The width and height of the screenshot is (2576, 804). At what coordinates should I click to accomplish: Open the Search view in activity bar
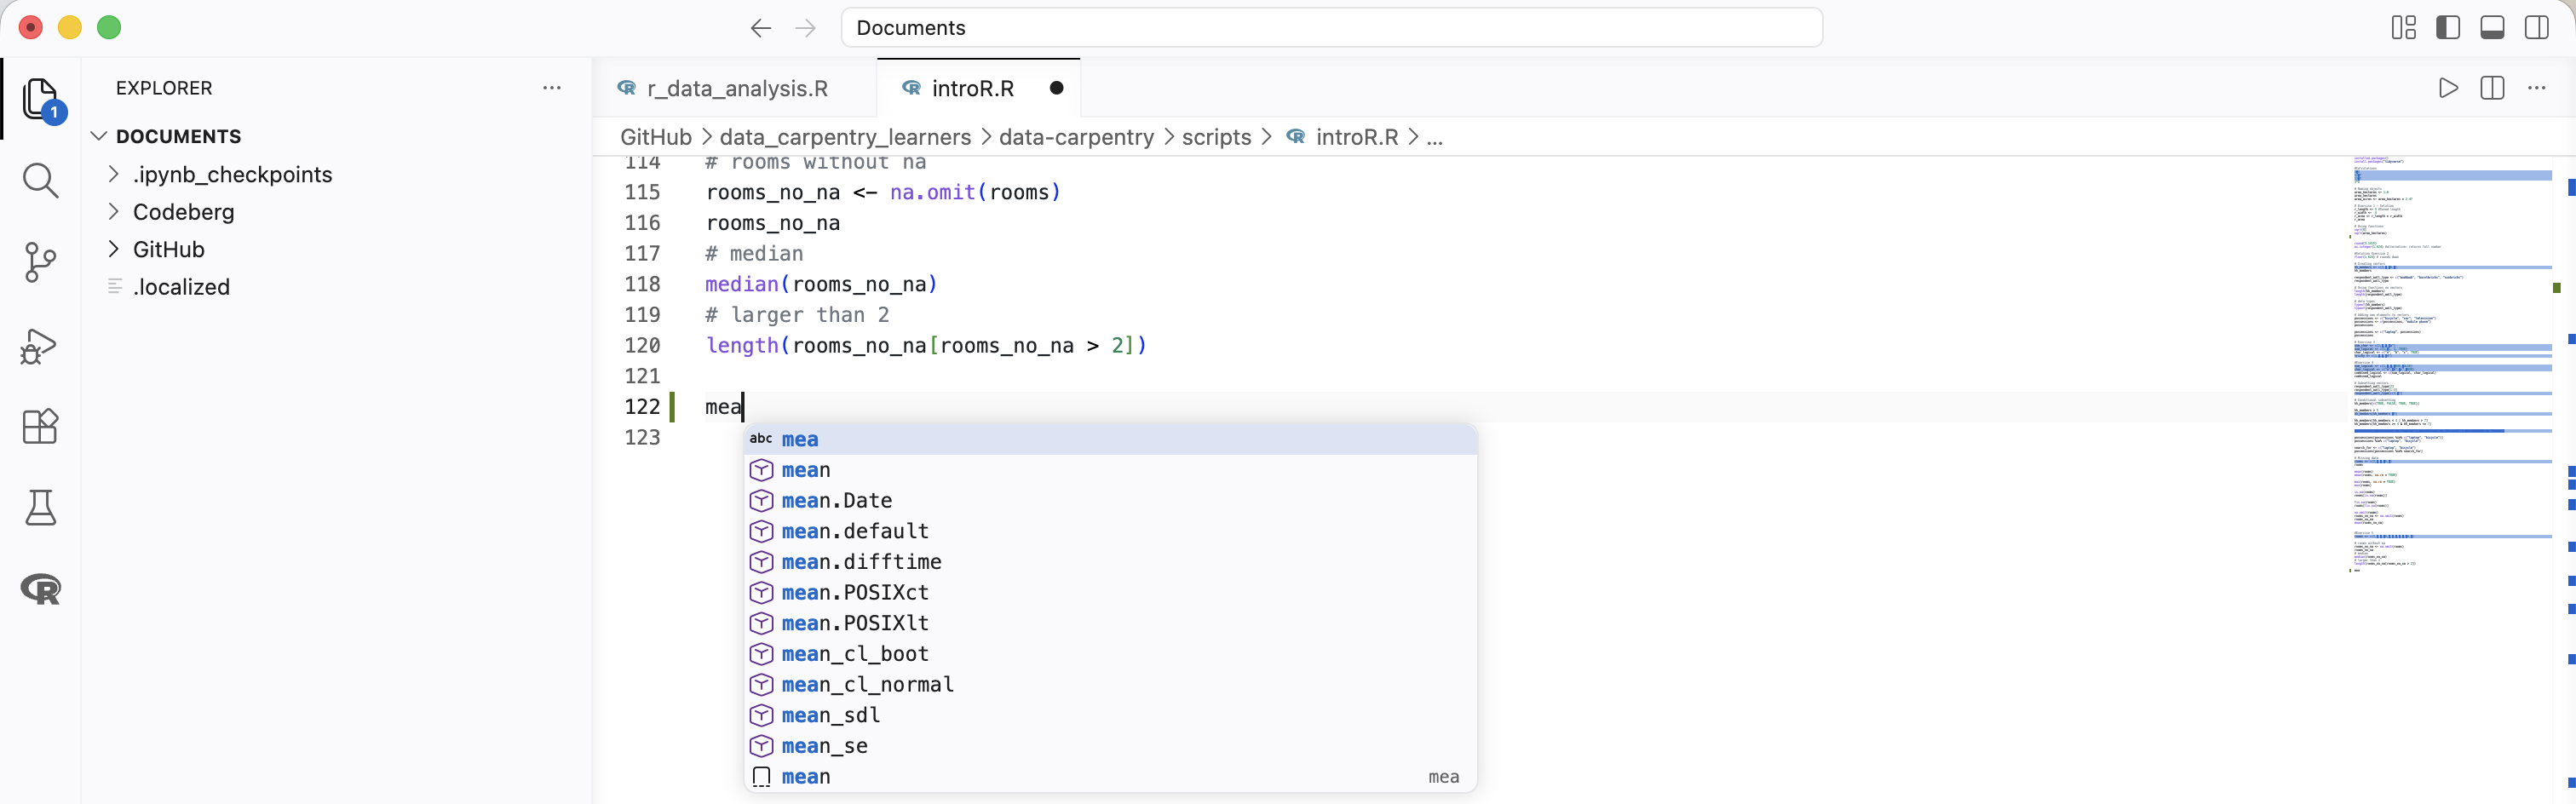pyautogui.click(x=40, y=181)
